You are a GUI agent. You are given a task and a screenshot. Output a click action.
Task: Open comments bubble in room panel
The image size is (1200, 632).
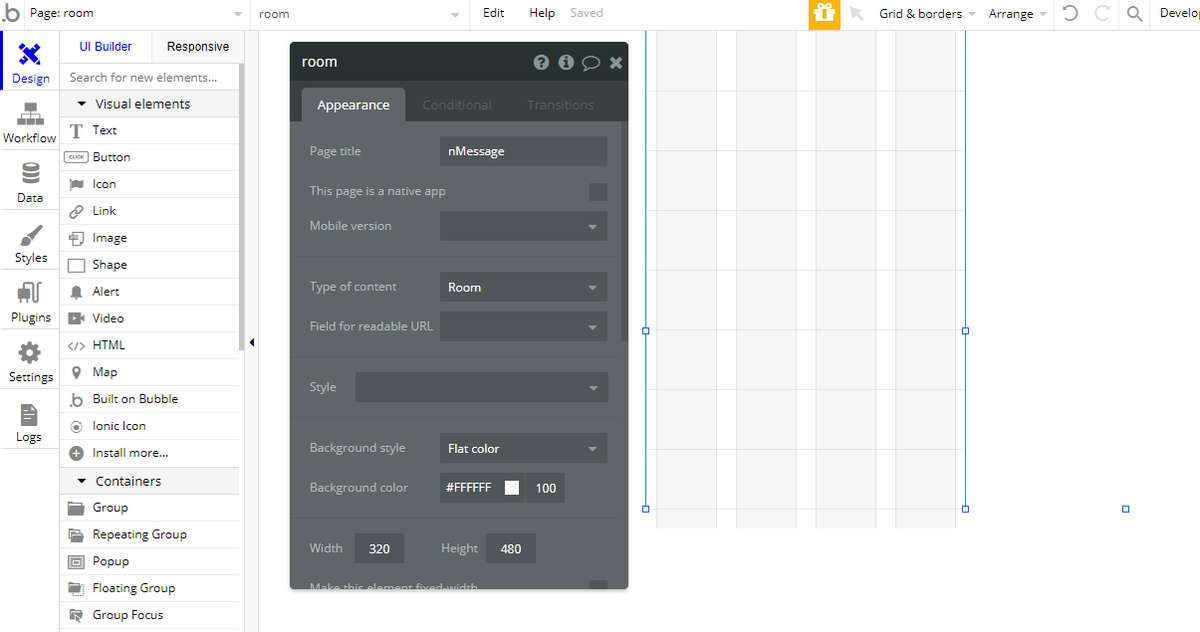591,62
